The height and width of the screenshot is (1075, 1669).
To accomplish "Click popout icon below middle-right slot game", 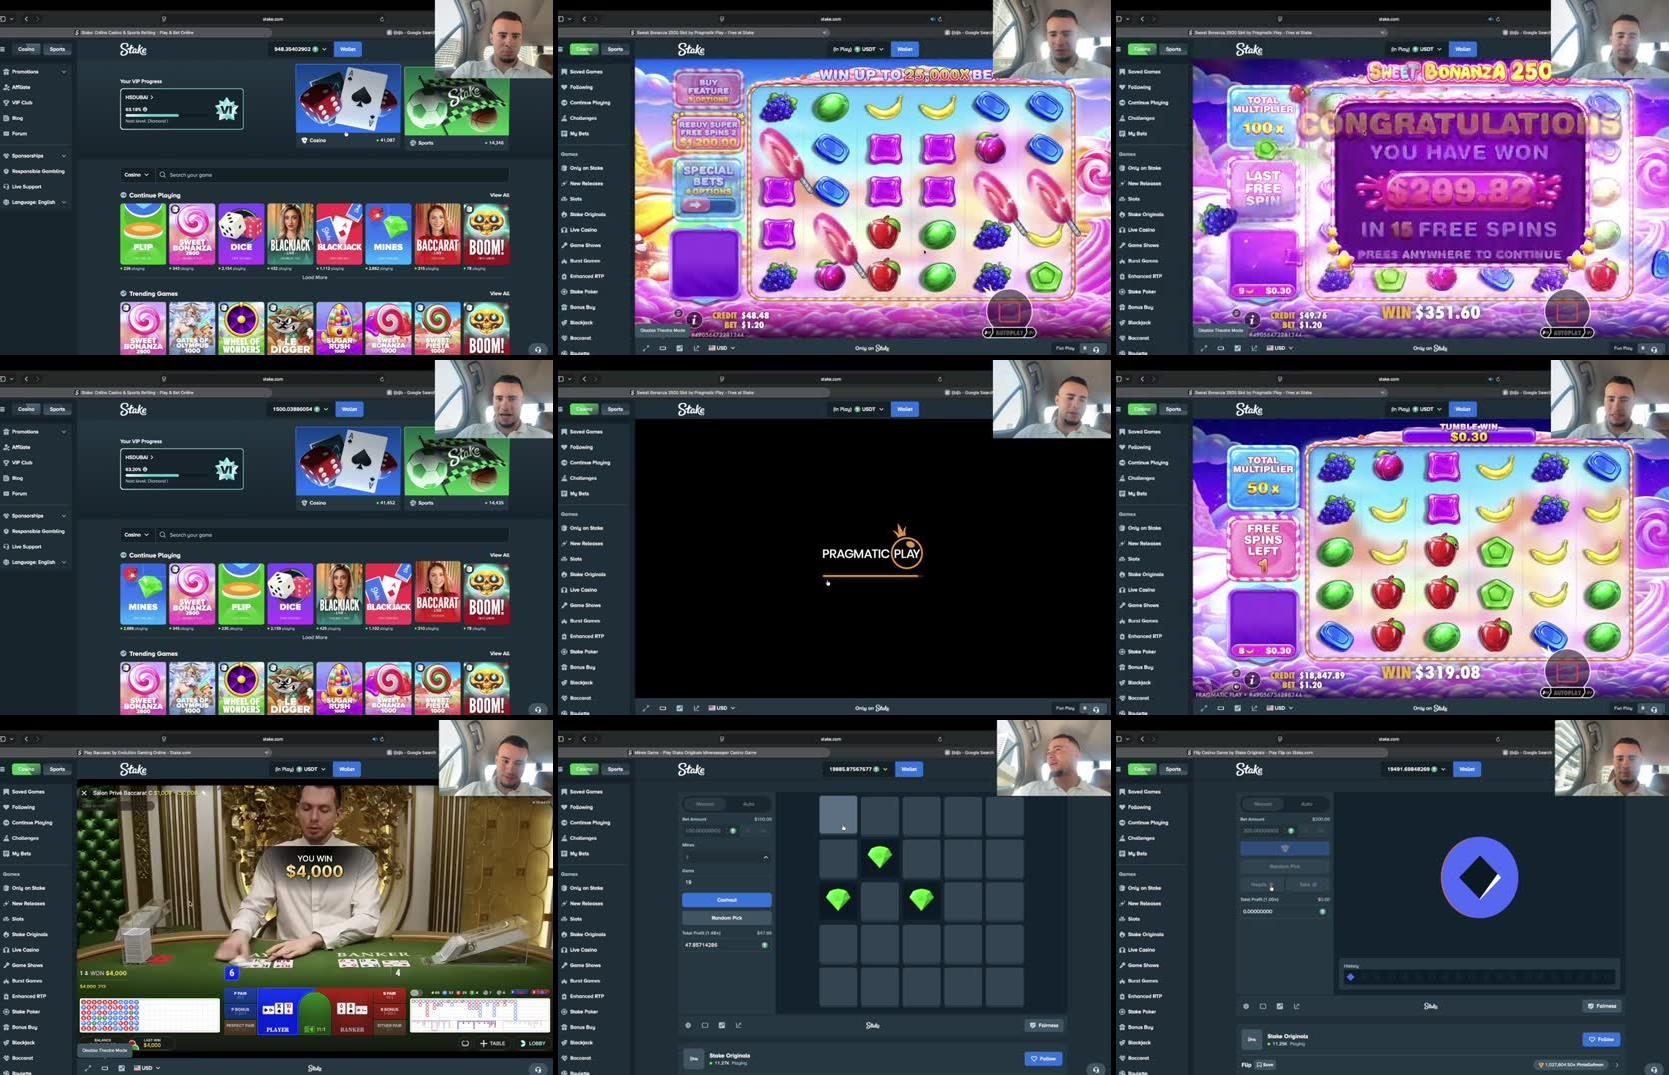I will point(1255,708).
